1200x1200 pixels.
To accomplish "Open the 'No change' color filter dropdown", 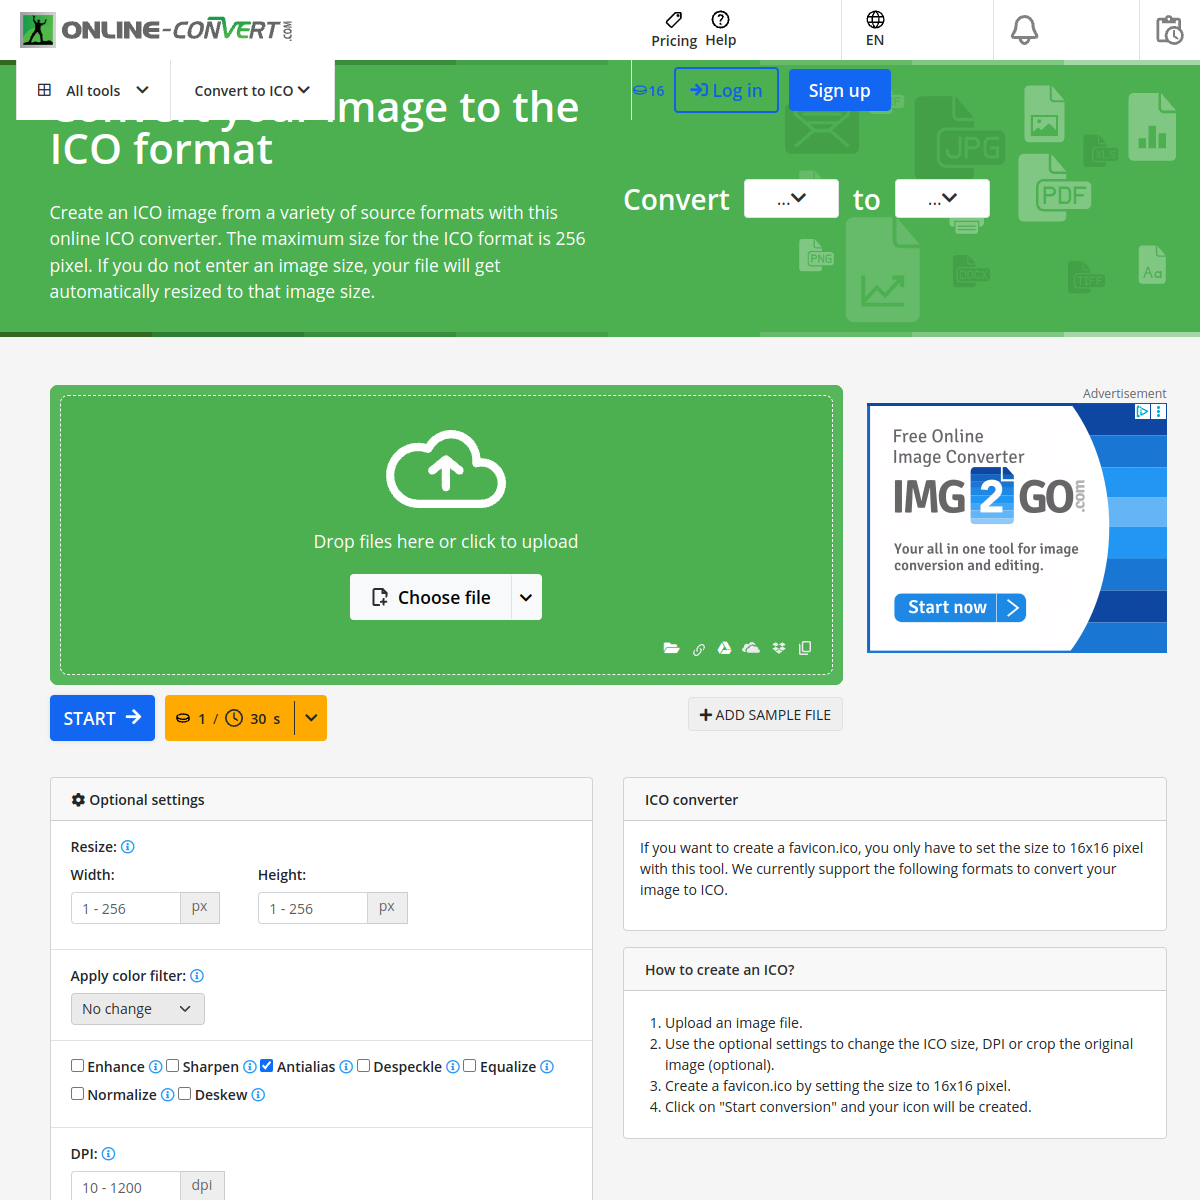I will point(137,1009).
